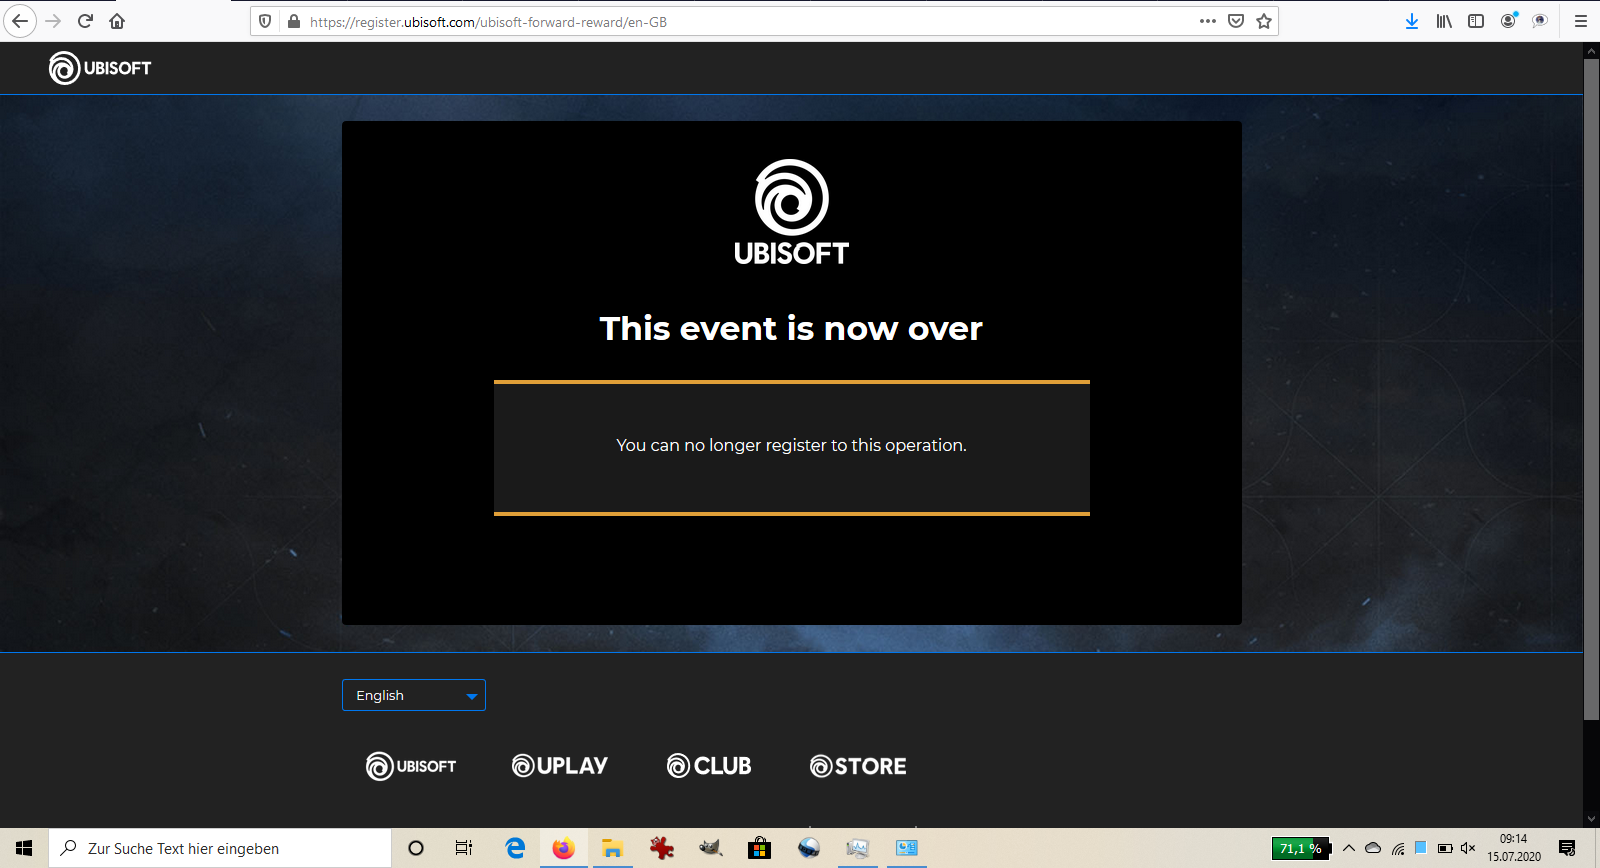Image resolution: width=1600 pixels, height=868 pixels.
Task: Open Task View on the taskbar
Action: click(x=464, y=848)
